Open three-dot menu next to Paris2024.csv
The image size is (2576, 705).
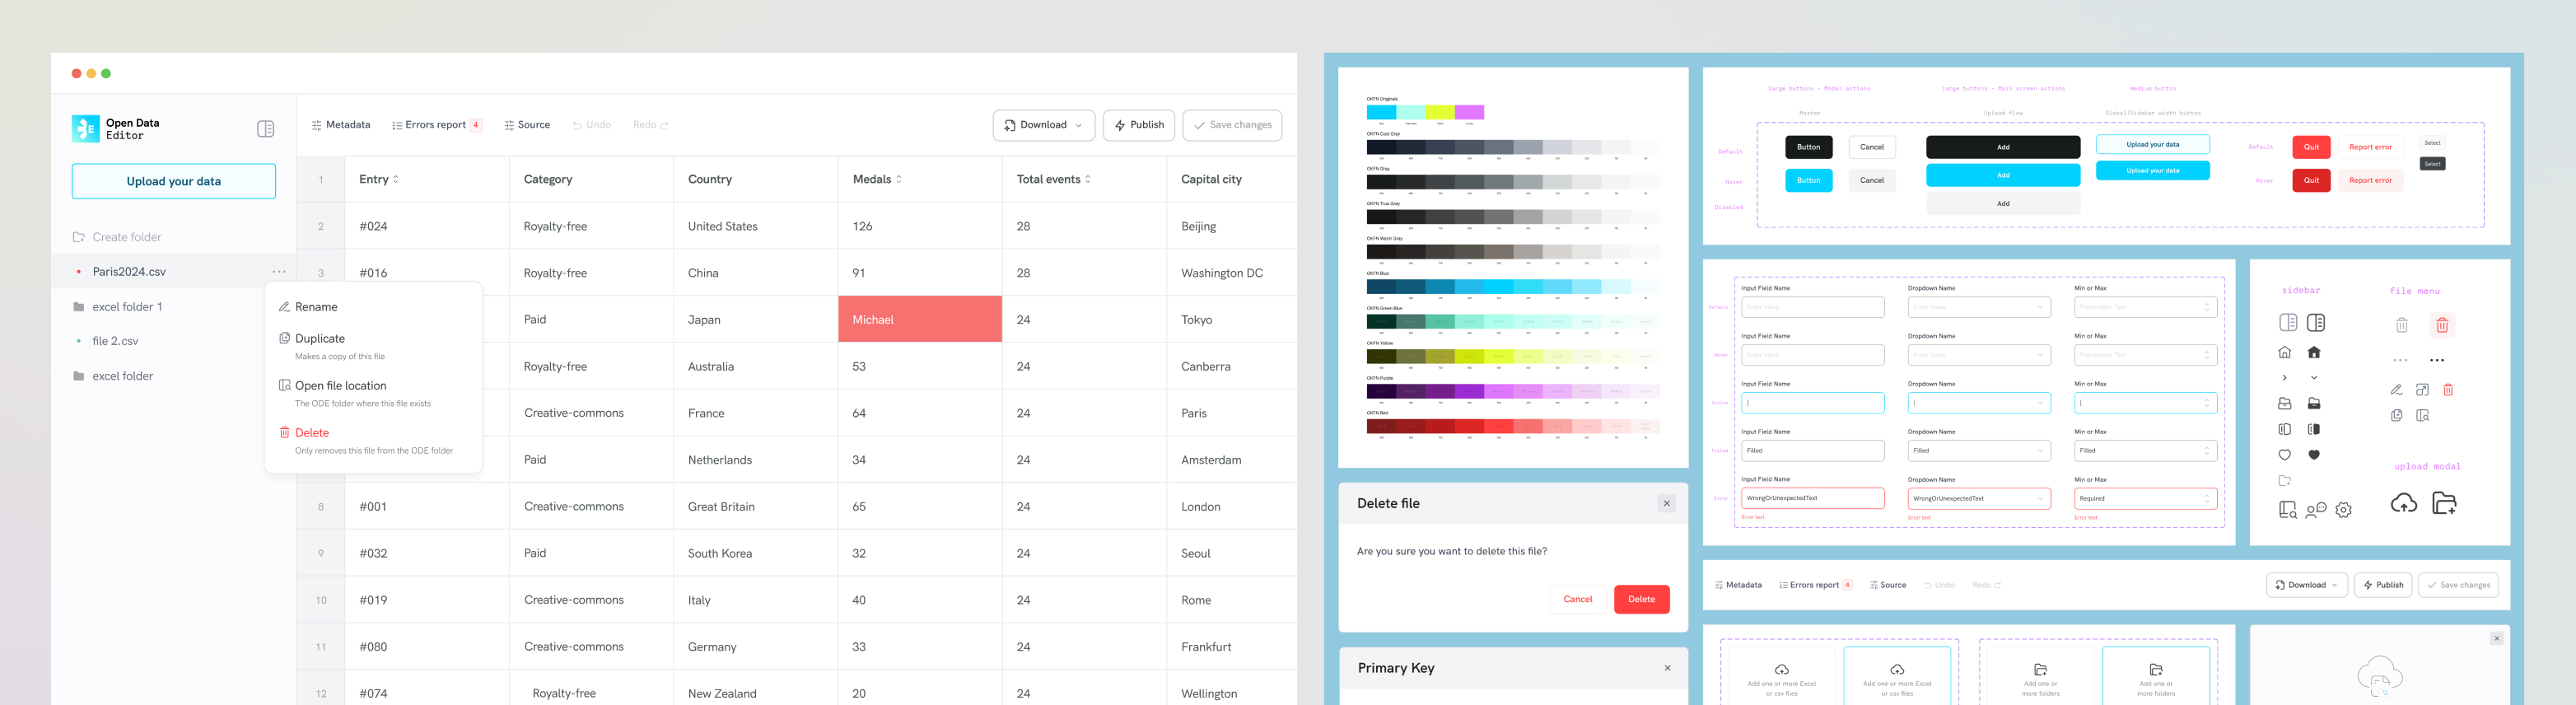point(279,272)
